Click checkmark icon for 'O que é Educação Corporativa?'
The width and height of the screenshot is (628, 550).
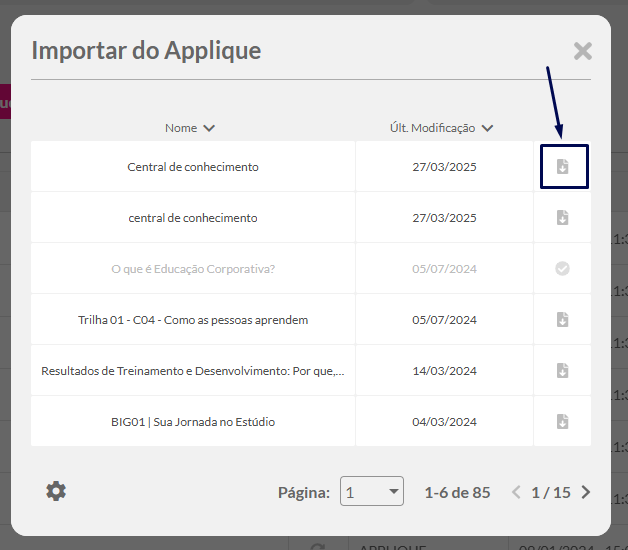pyautogui.click(x=563, y=269)
